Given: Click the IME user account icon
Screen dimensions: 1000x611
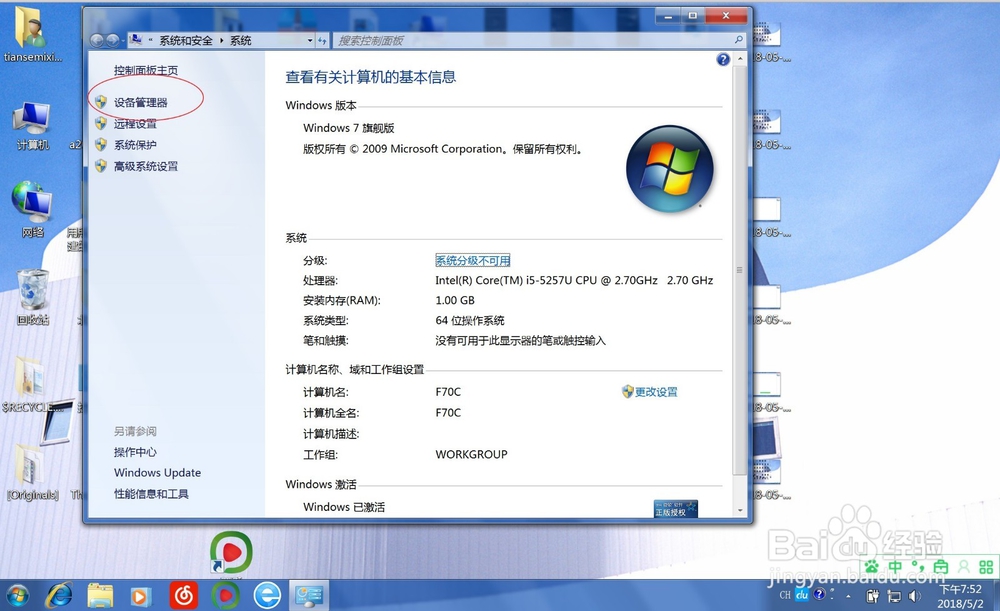Looking at the screenshot, I should tap(964, 566).
